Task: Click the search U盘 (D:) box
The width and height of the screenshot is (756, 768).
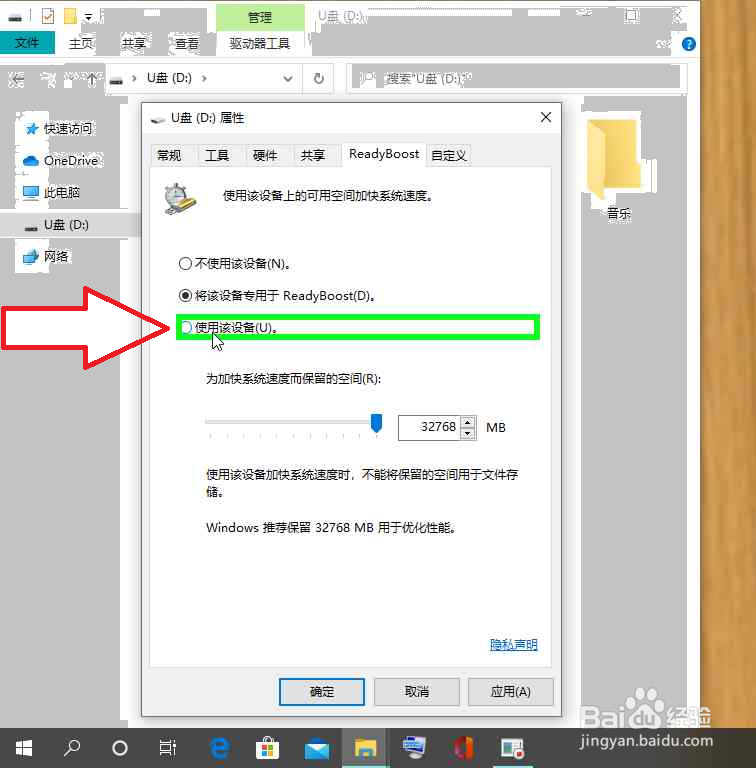Action: (x=517, y=78)
